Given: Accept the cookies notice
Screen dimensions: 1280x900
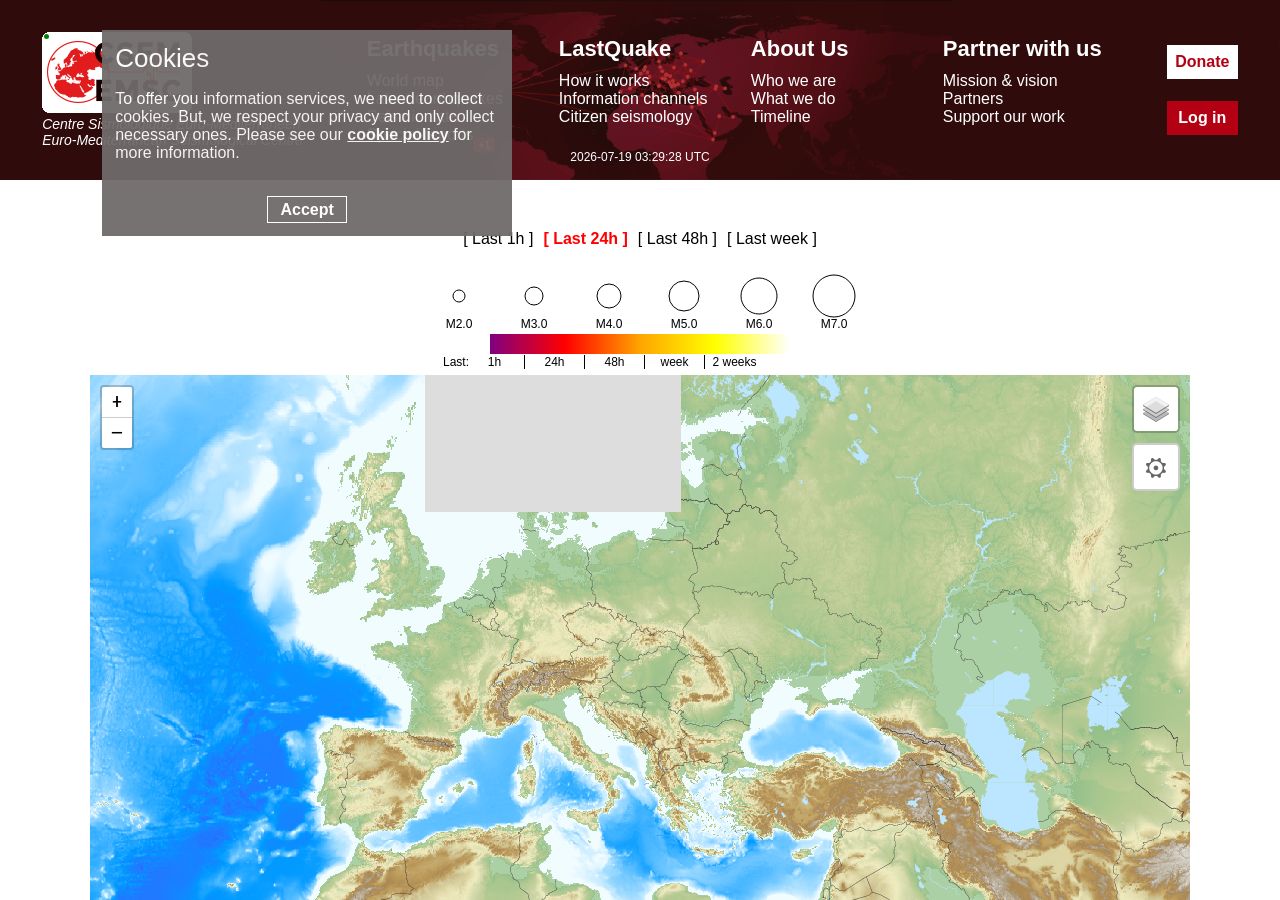Looking at the screenshot, I should click(x=307, y=210).
